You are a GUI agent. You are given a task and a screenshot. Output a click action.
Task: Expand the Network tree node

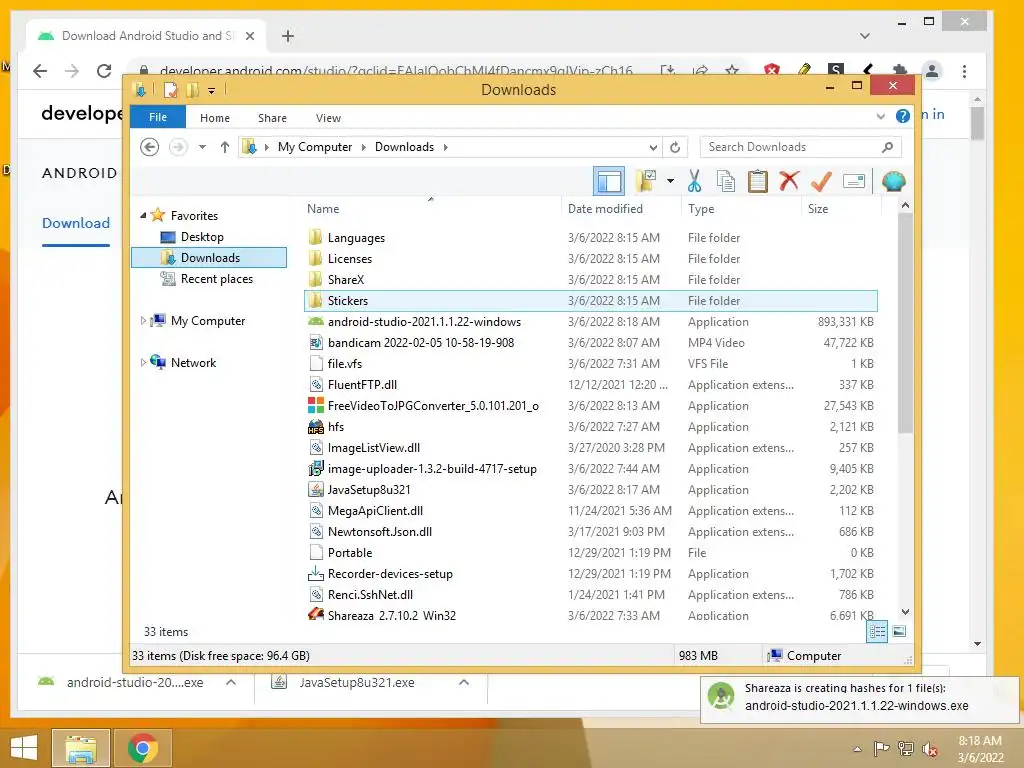point(143,362)
